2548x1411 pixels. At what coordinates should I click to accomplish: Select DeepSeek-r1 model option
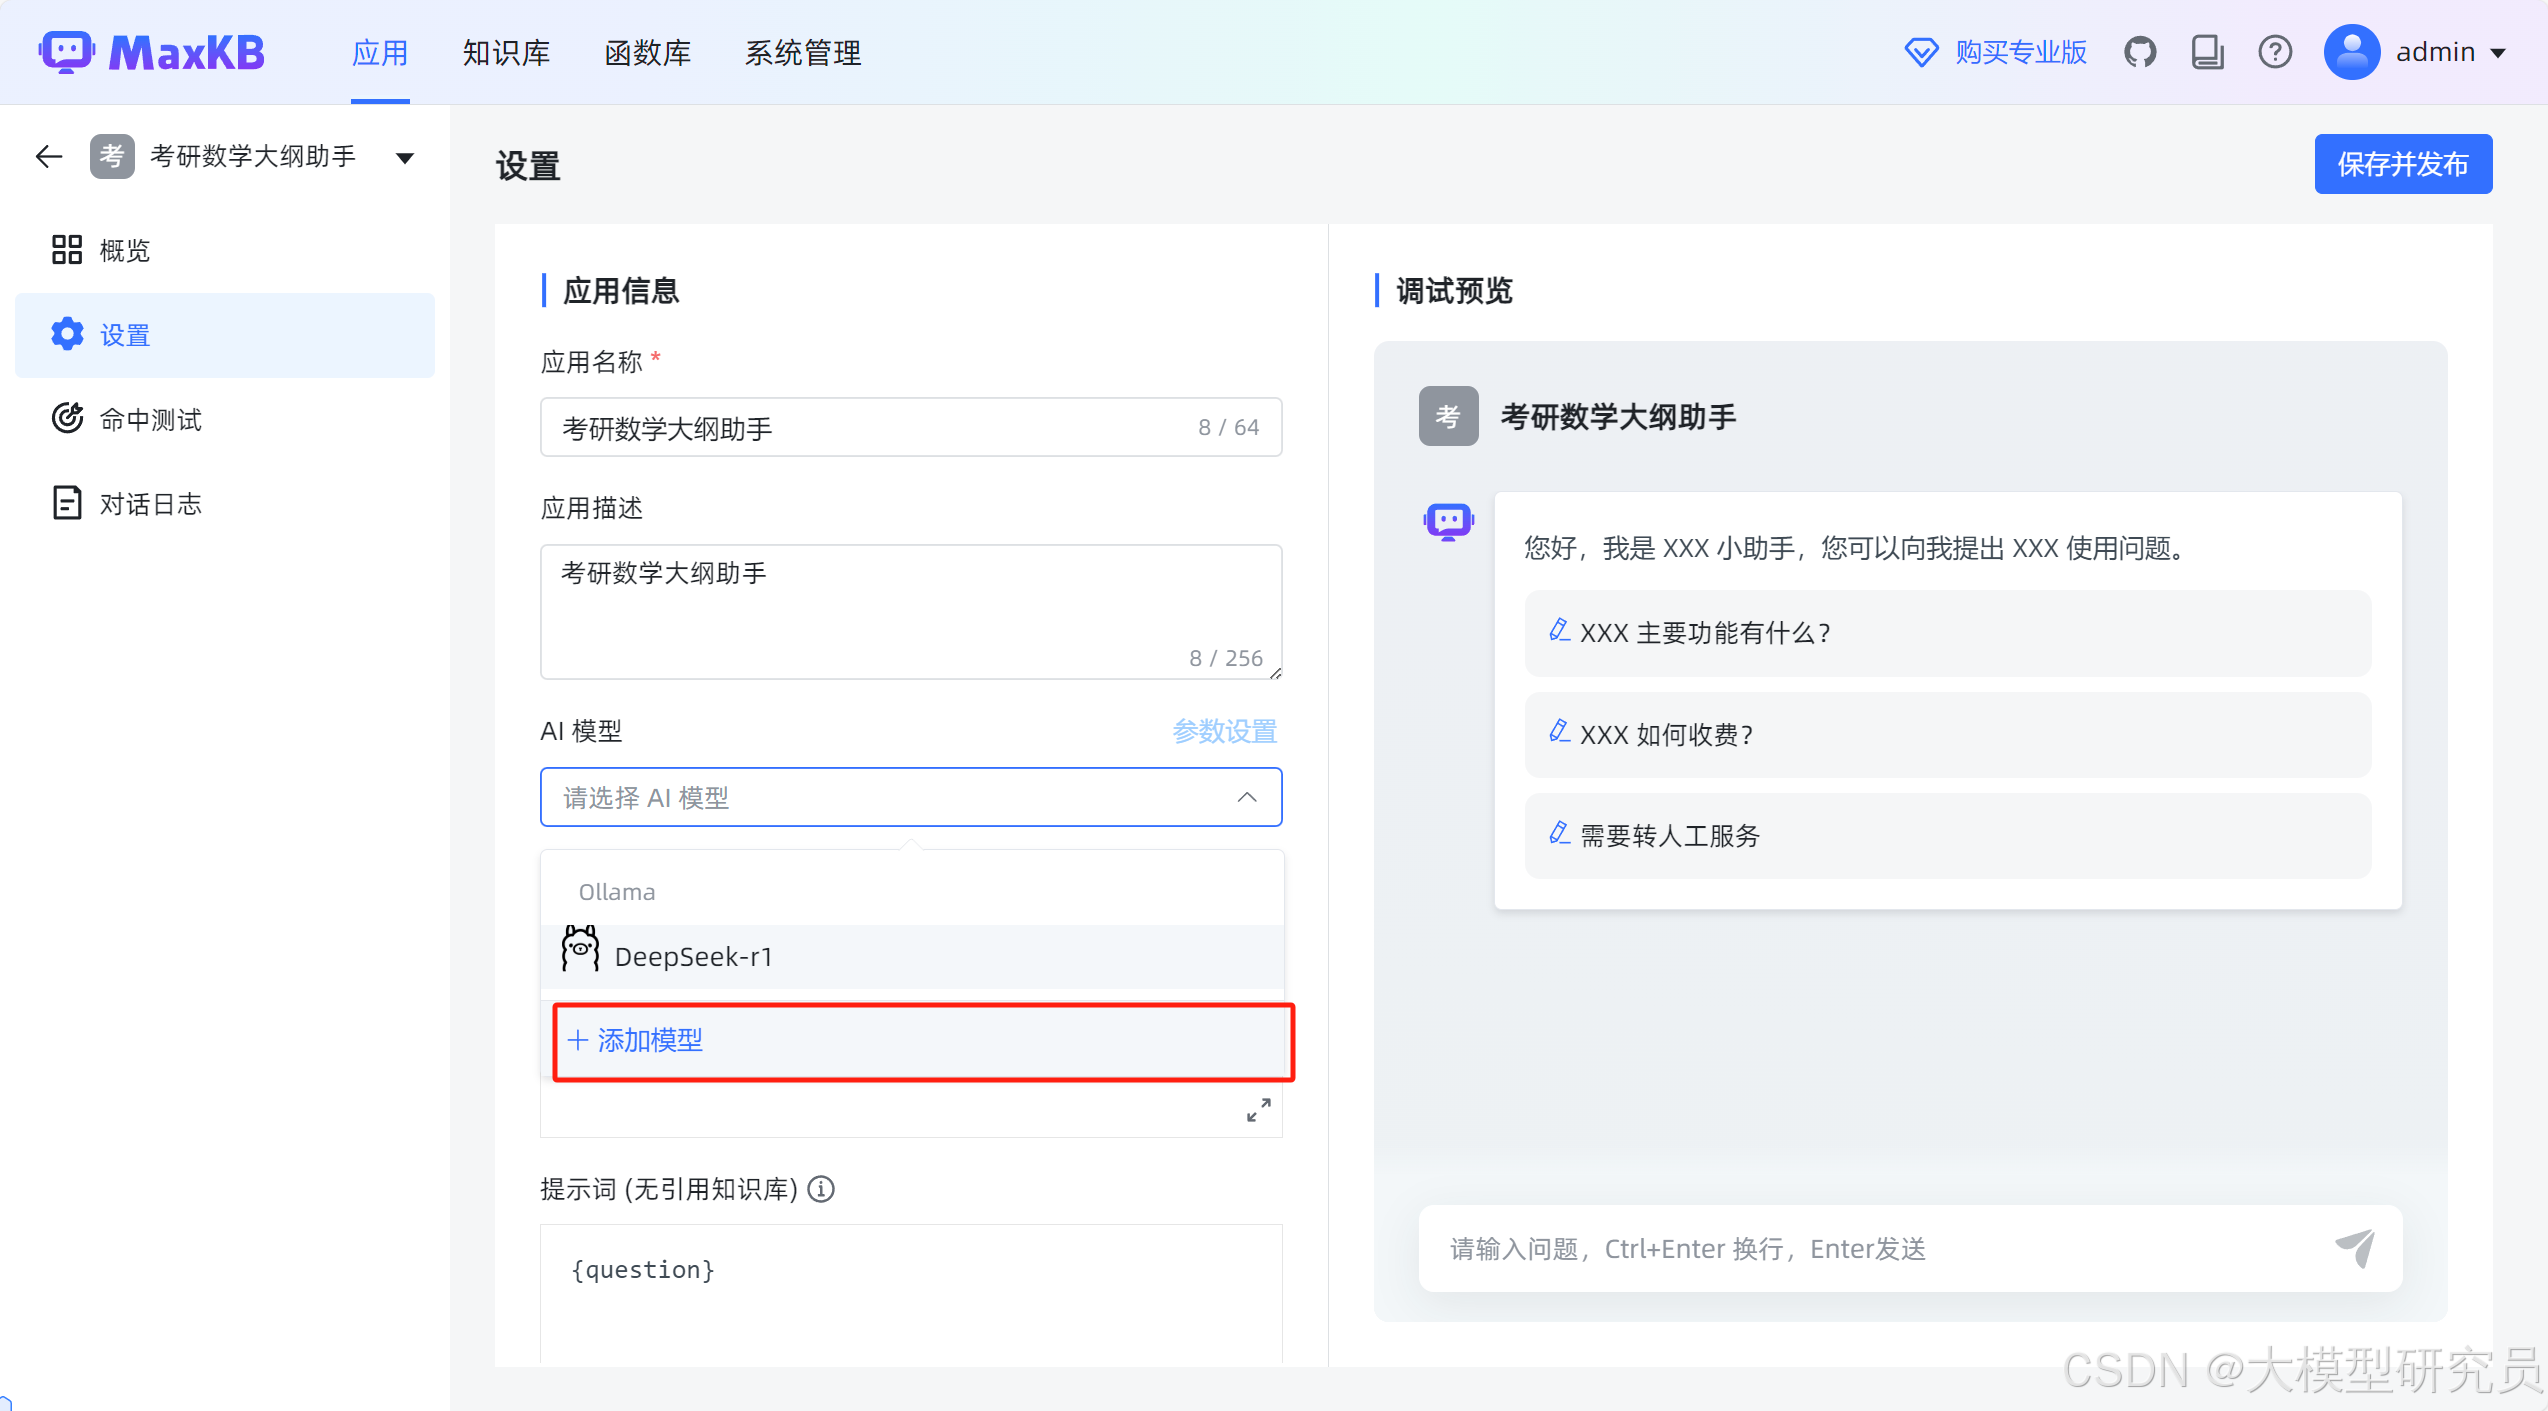692,956
